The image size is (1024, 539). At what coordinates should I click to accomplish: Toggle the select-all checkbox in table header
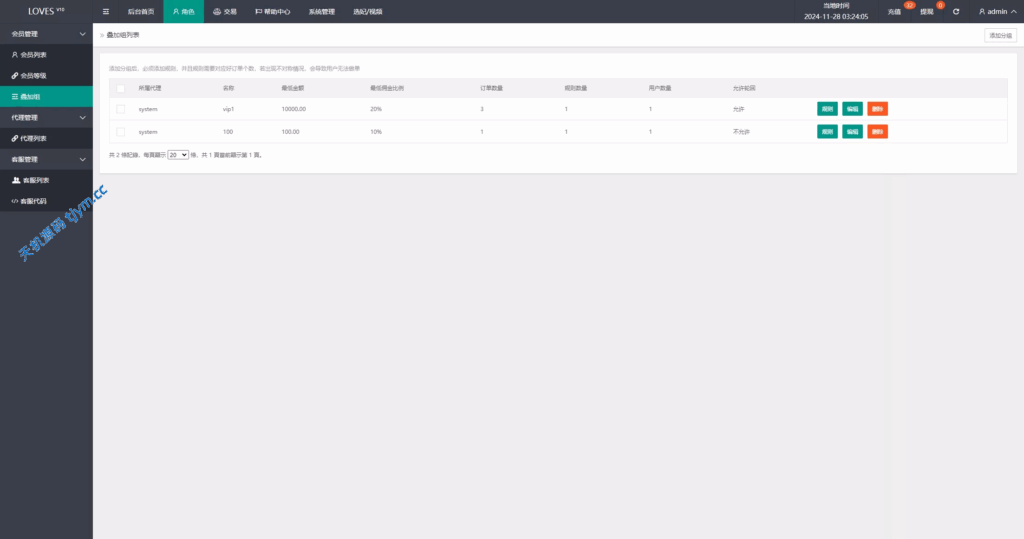[x=120, y=88]
